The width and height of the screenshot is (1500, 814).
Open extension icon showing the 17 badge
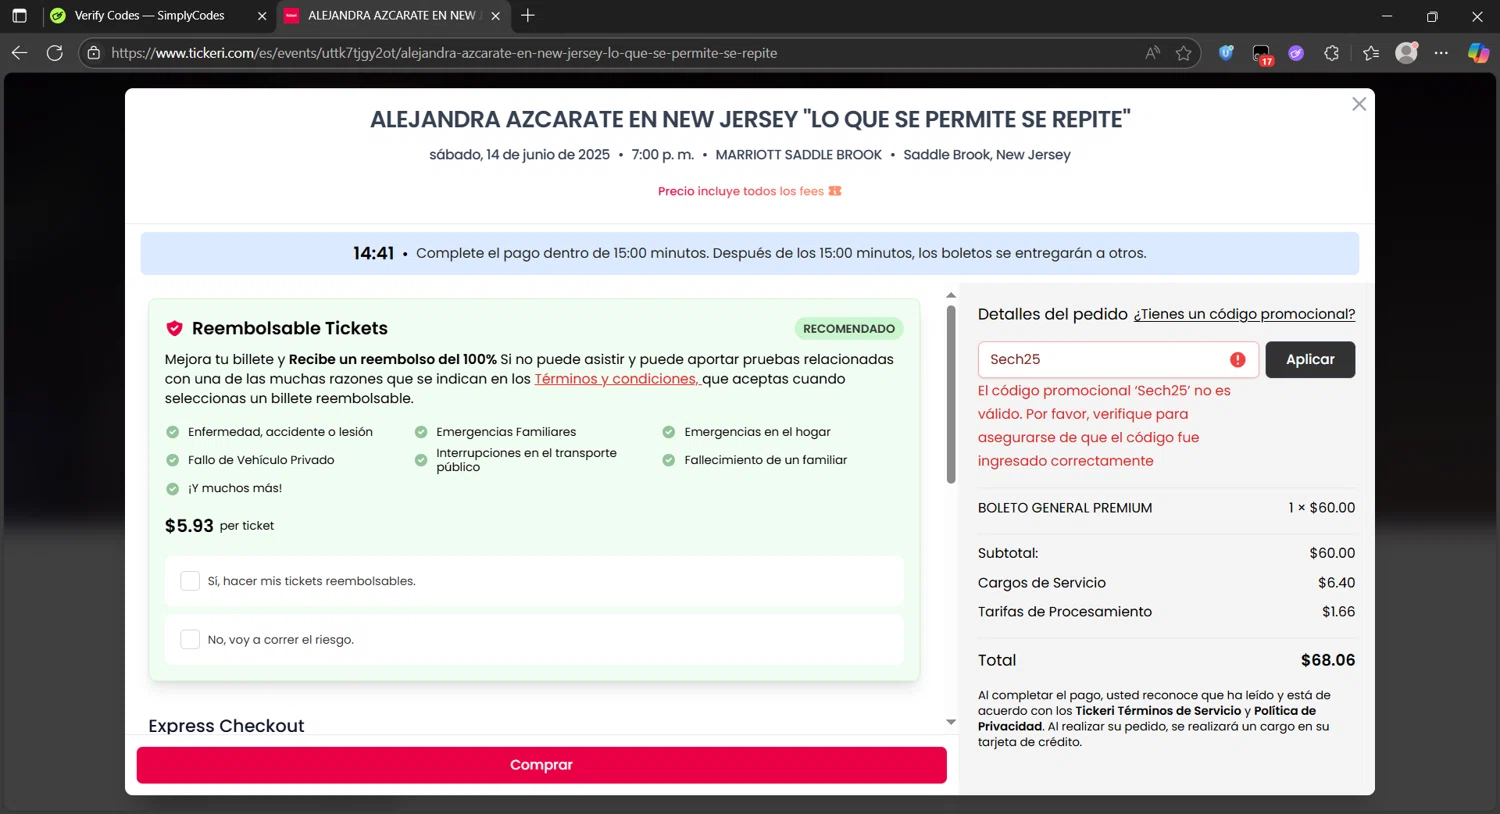[x=1261, y=54]
